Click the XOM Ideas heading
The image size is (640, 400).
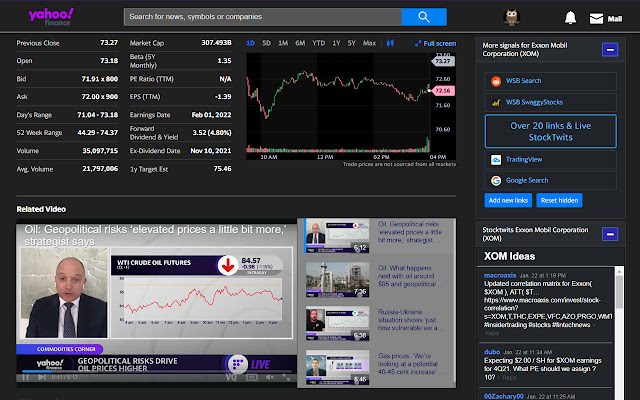(509, 256)
